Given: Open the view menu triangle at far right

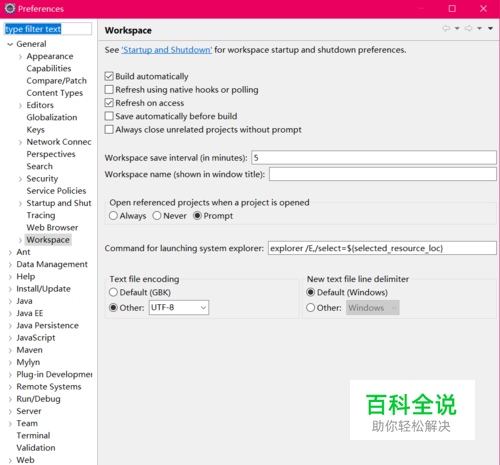Looking at the screenshot, I should click(x=491, y=28).
